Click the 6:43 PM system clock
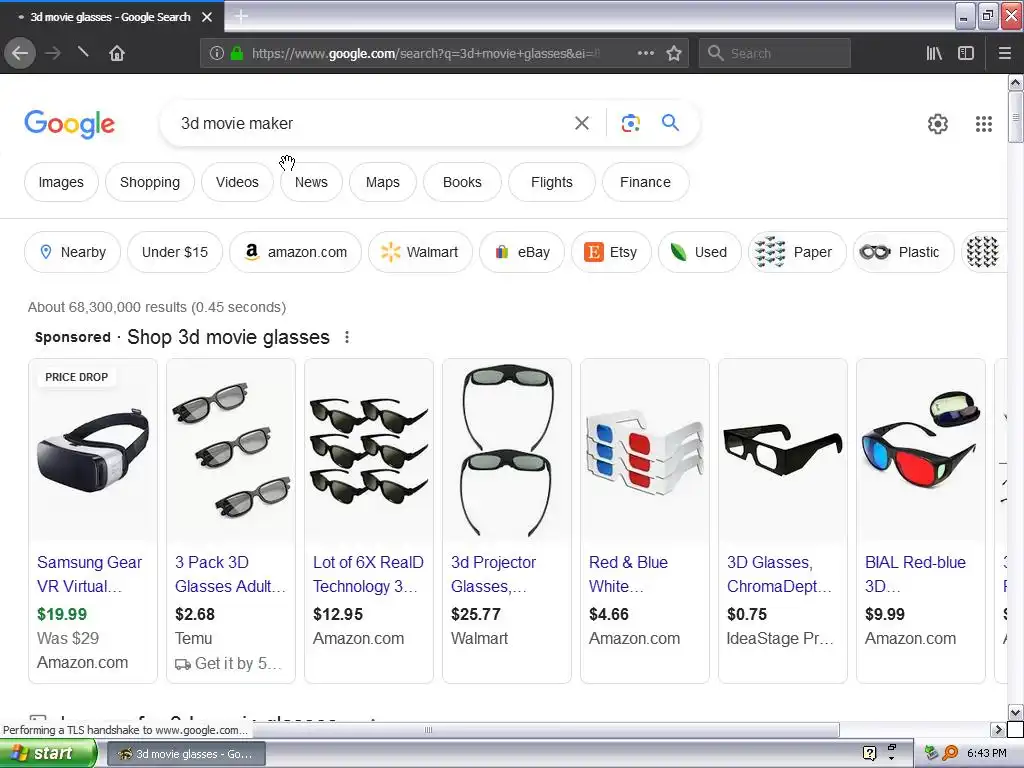 pyautogui.click(x=986, y=753)
